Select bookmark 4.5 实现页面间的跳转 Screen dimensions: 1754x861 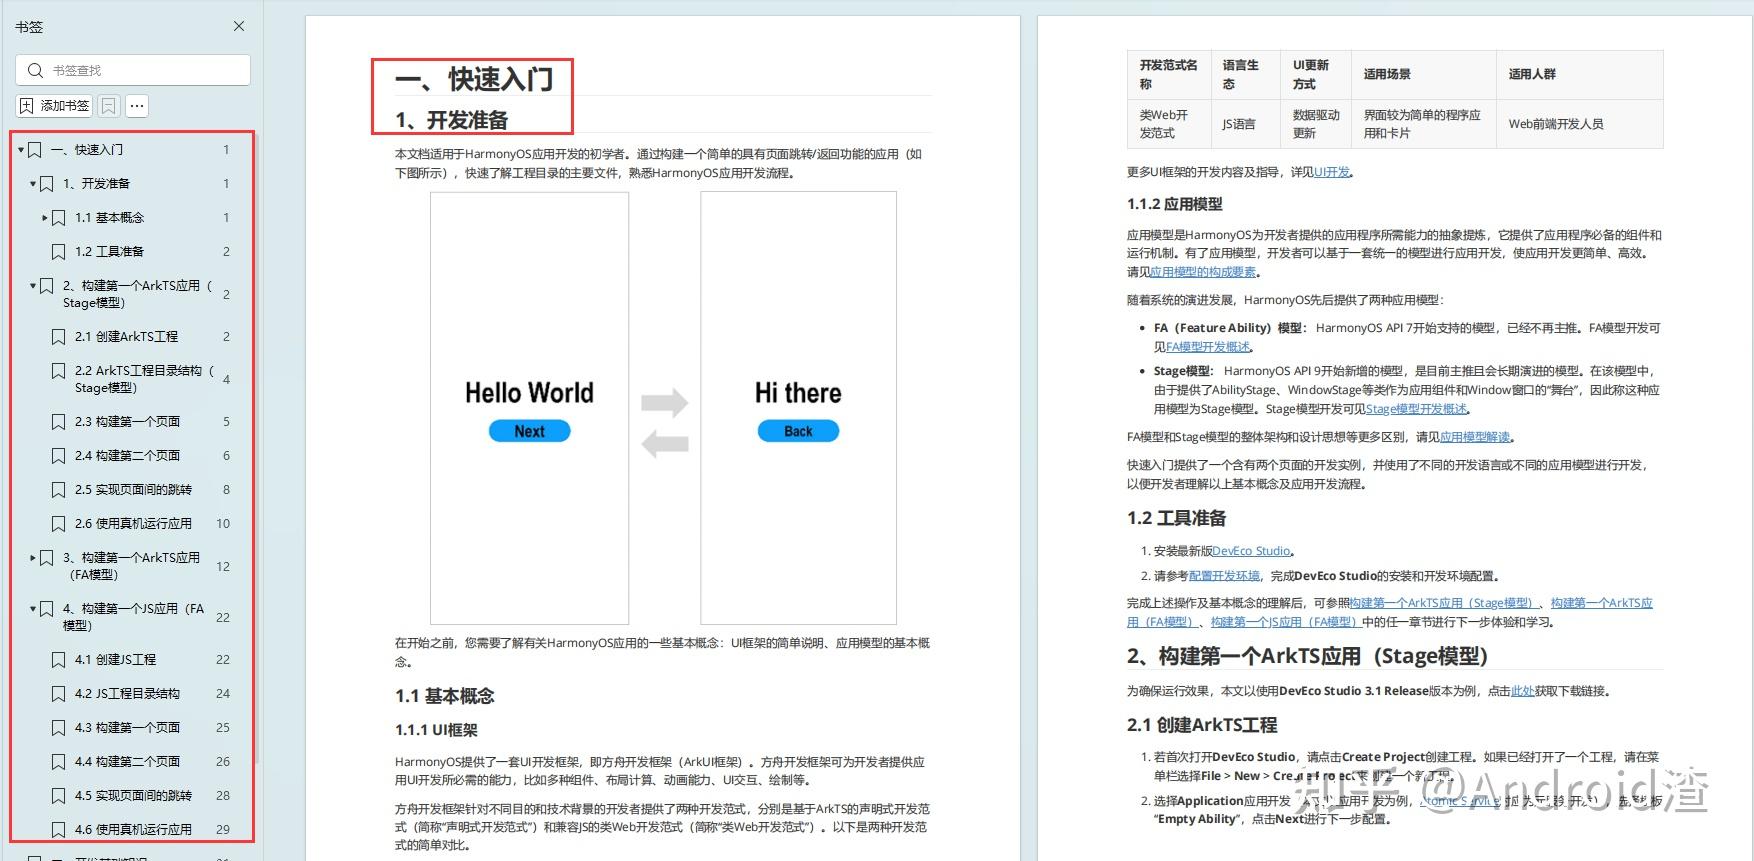[x=134, y=795]
